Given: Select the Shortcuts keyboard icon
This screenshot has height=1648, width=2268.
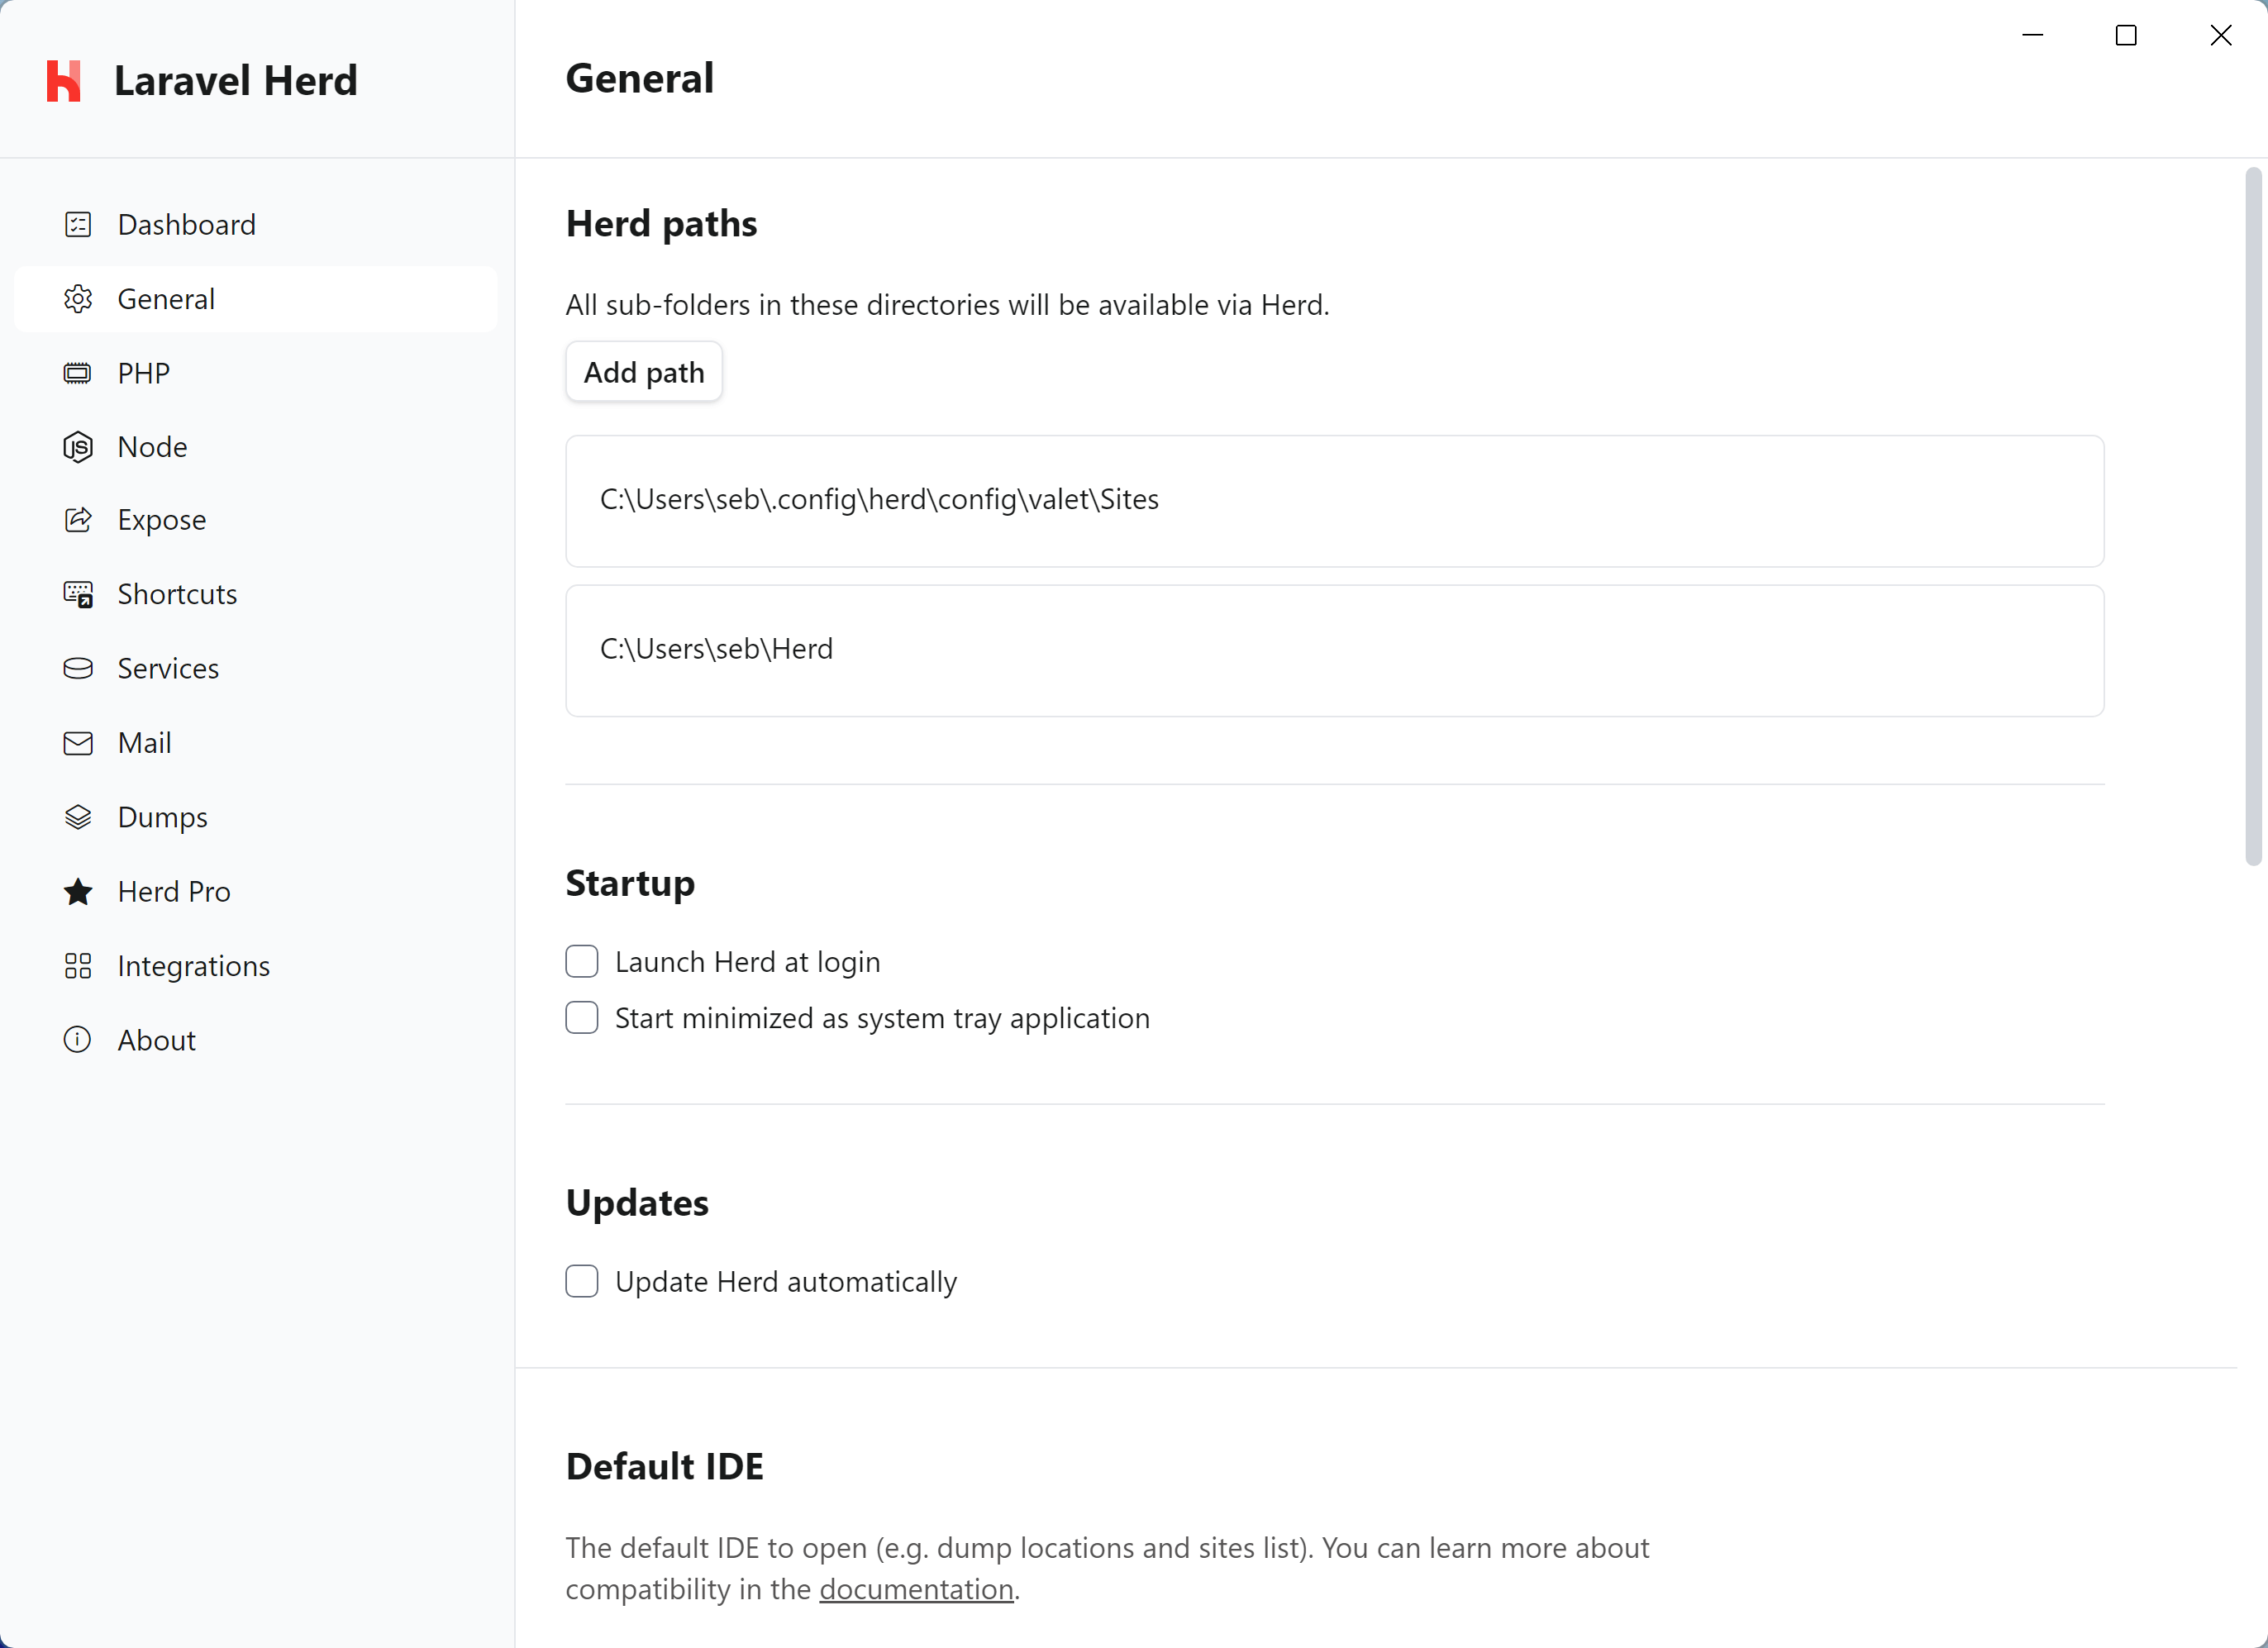Looking at the screenshot, I should tap(77, 593).
